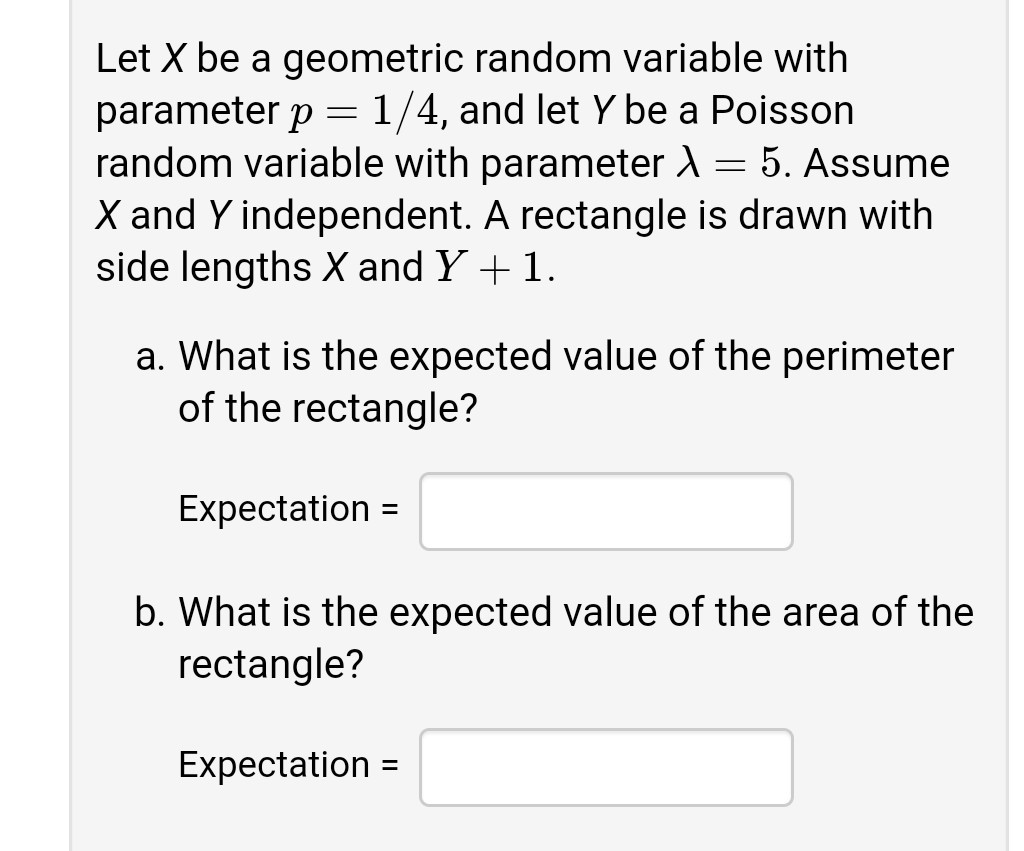The width and height of the screenshot is (1024, 851).
Task: Click the perimeter Expectation answer field
Action: [605, 510]
